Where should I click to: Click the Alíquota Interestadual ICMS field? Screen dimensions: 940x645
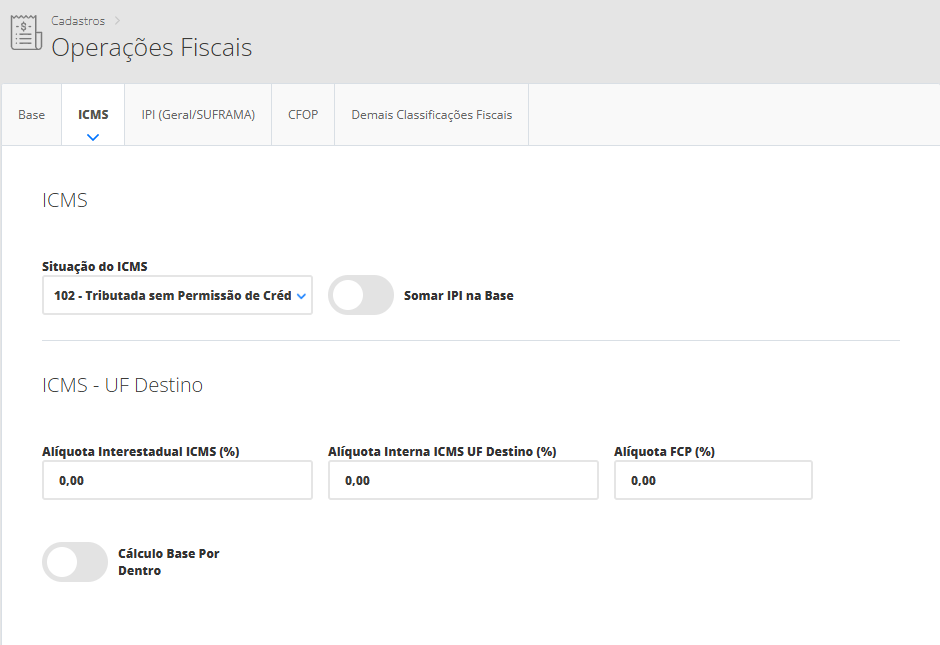click(x=177, y=481)
